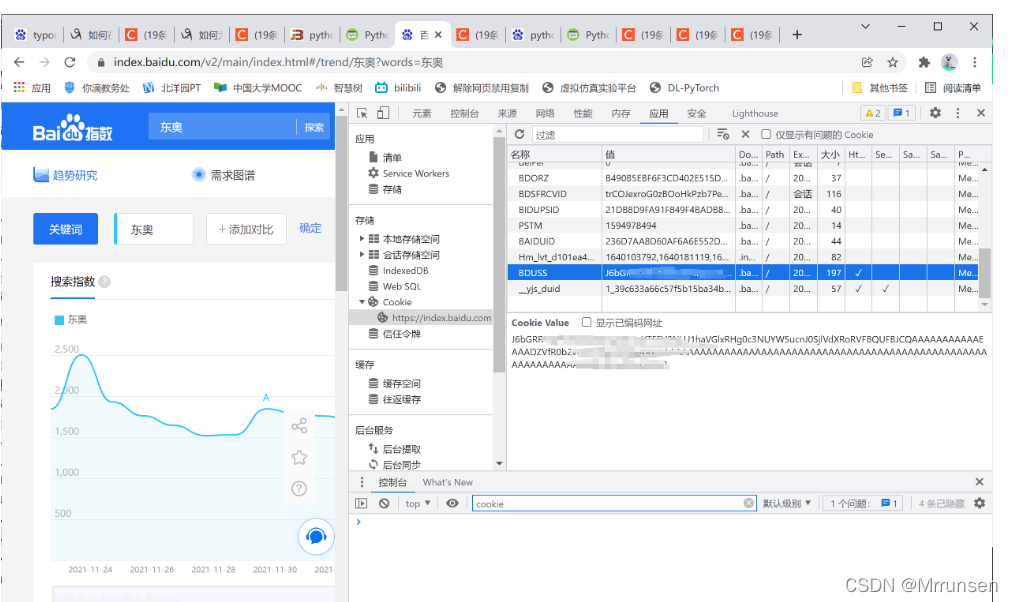Toggle device toolbar icon in DevTools
1013x602 pixels.
(383, 113)
